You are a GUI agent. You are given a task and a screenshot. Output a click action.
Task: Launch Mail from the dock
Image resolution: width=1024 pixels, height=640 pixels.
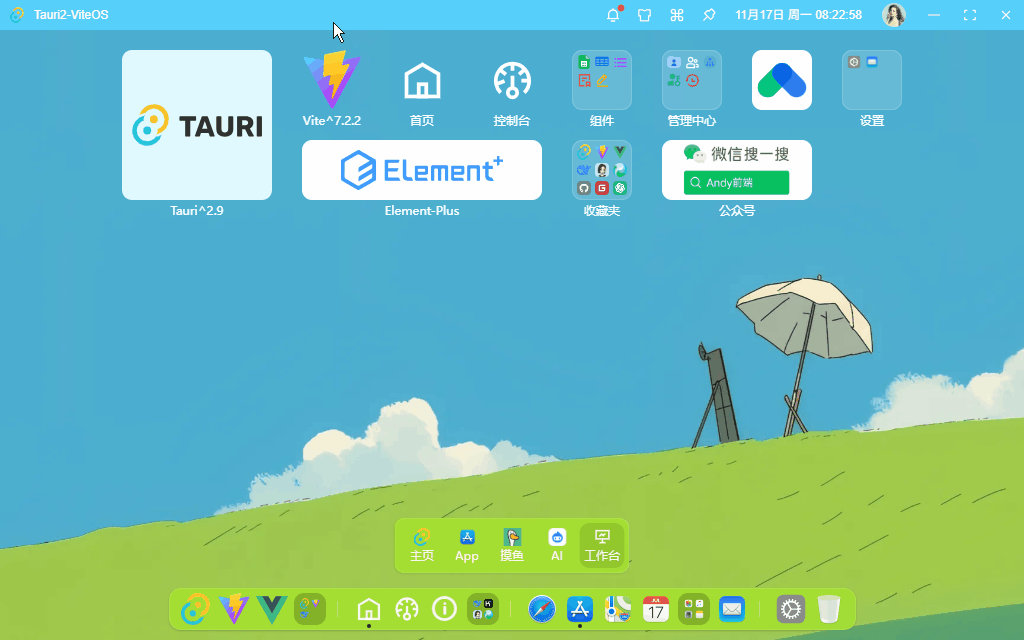(x=732, y=609)
